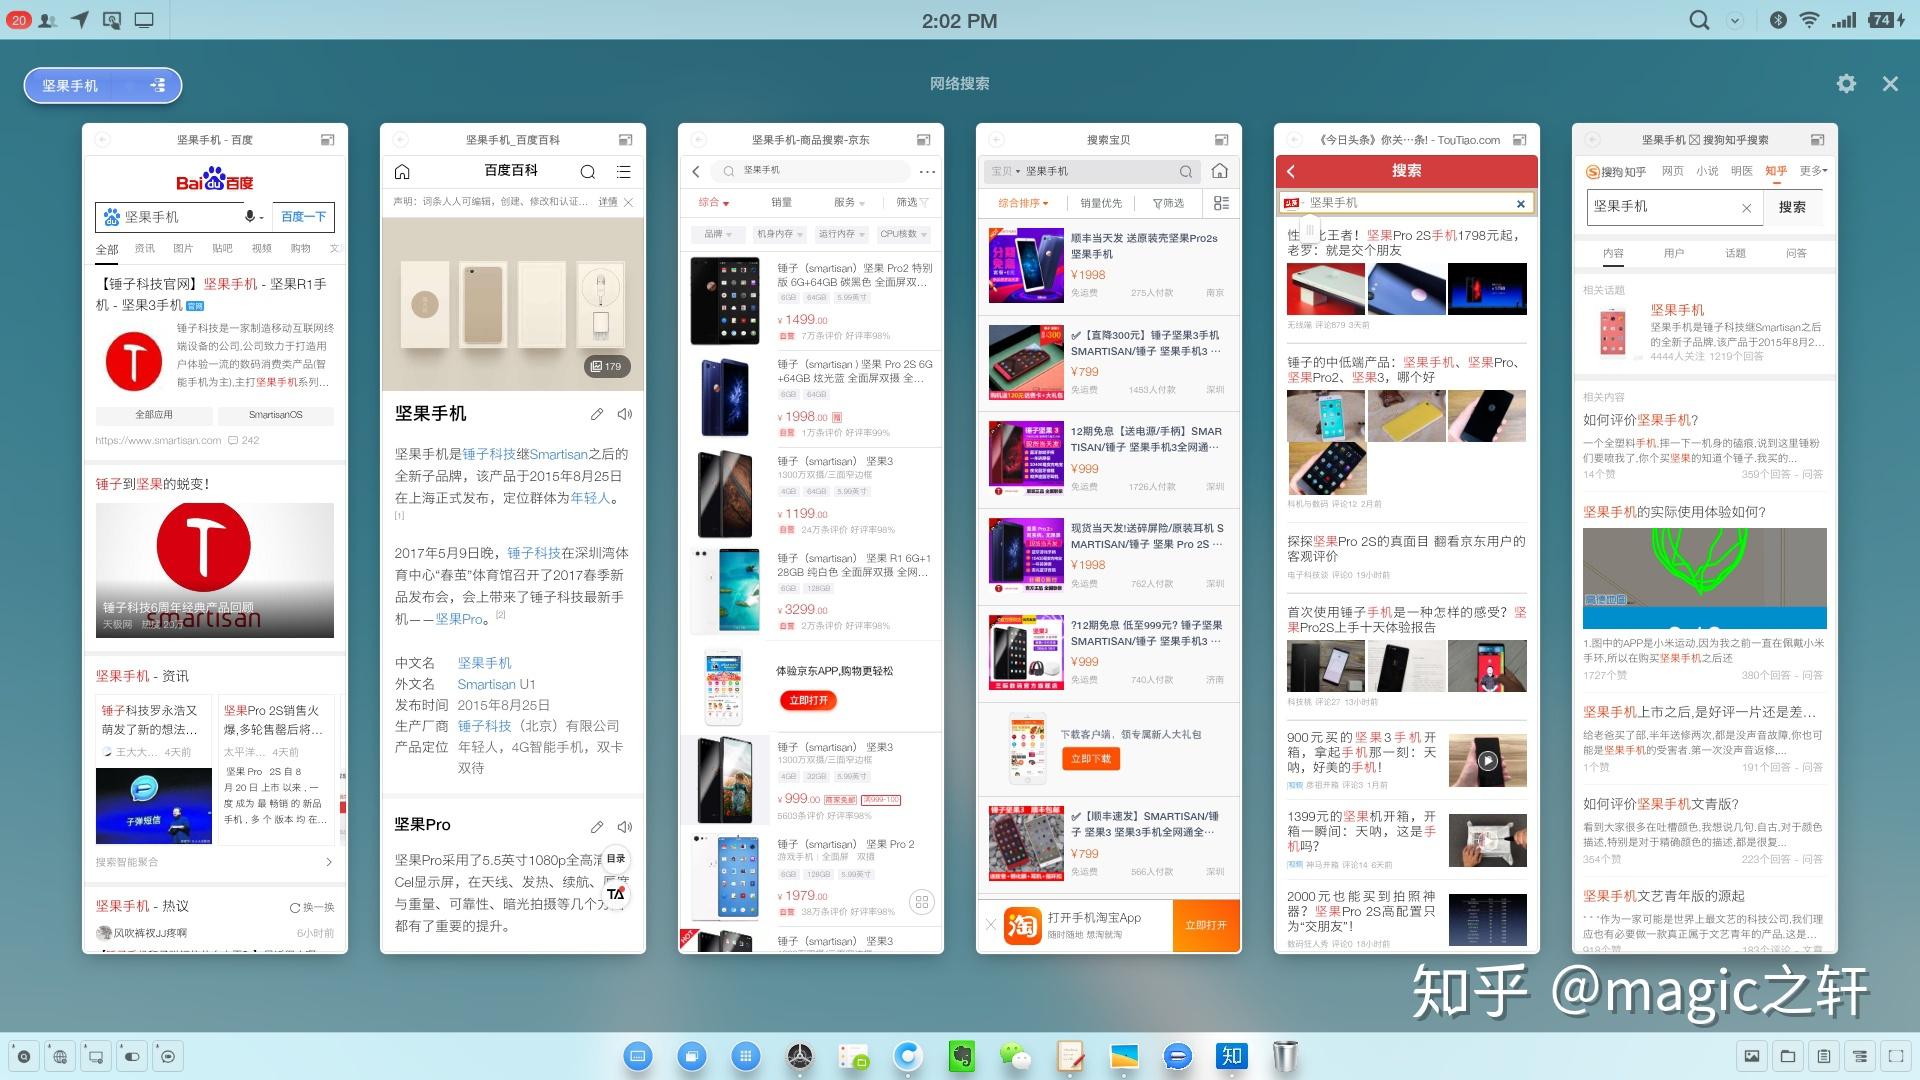Open the JD 服务 filter dropdown

coord(849,202)
